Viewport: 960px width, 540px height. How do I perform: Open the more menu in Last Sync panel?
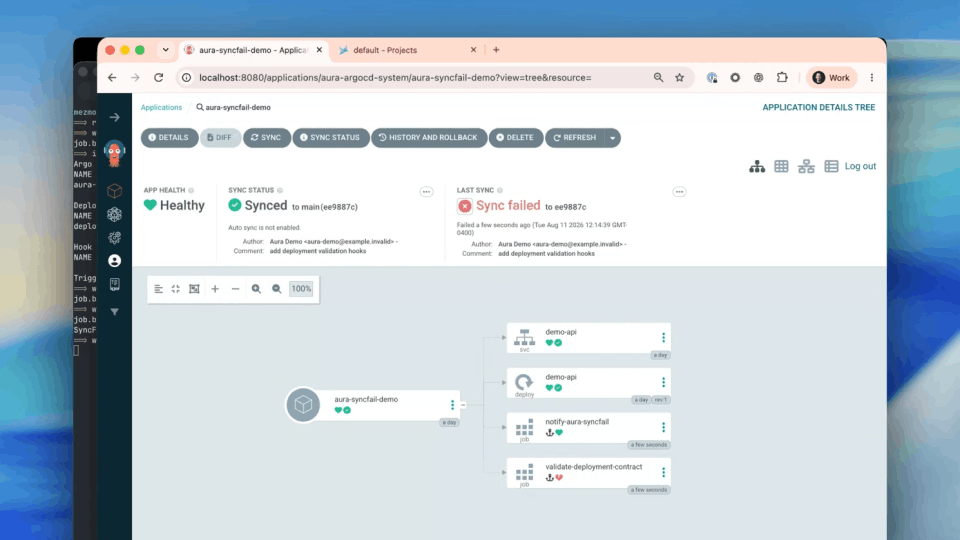tap(679, 192)
